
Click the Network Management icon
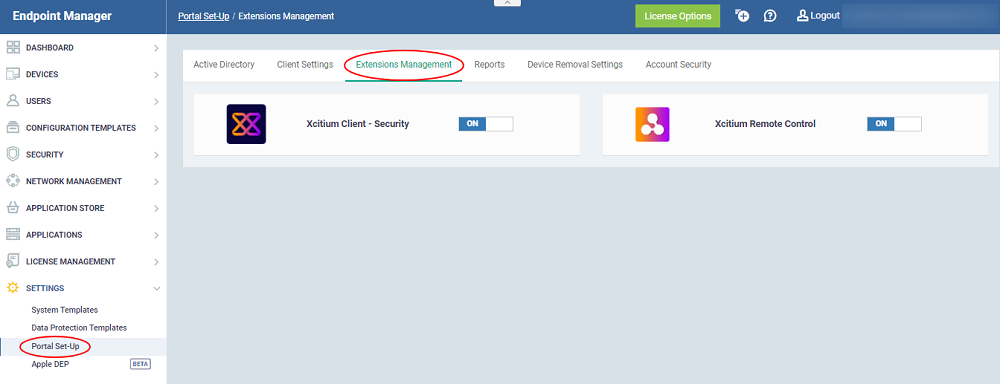point(13,181)
